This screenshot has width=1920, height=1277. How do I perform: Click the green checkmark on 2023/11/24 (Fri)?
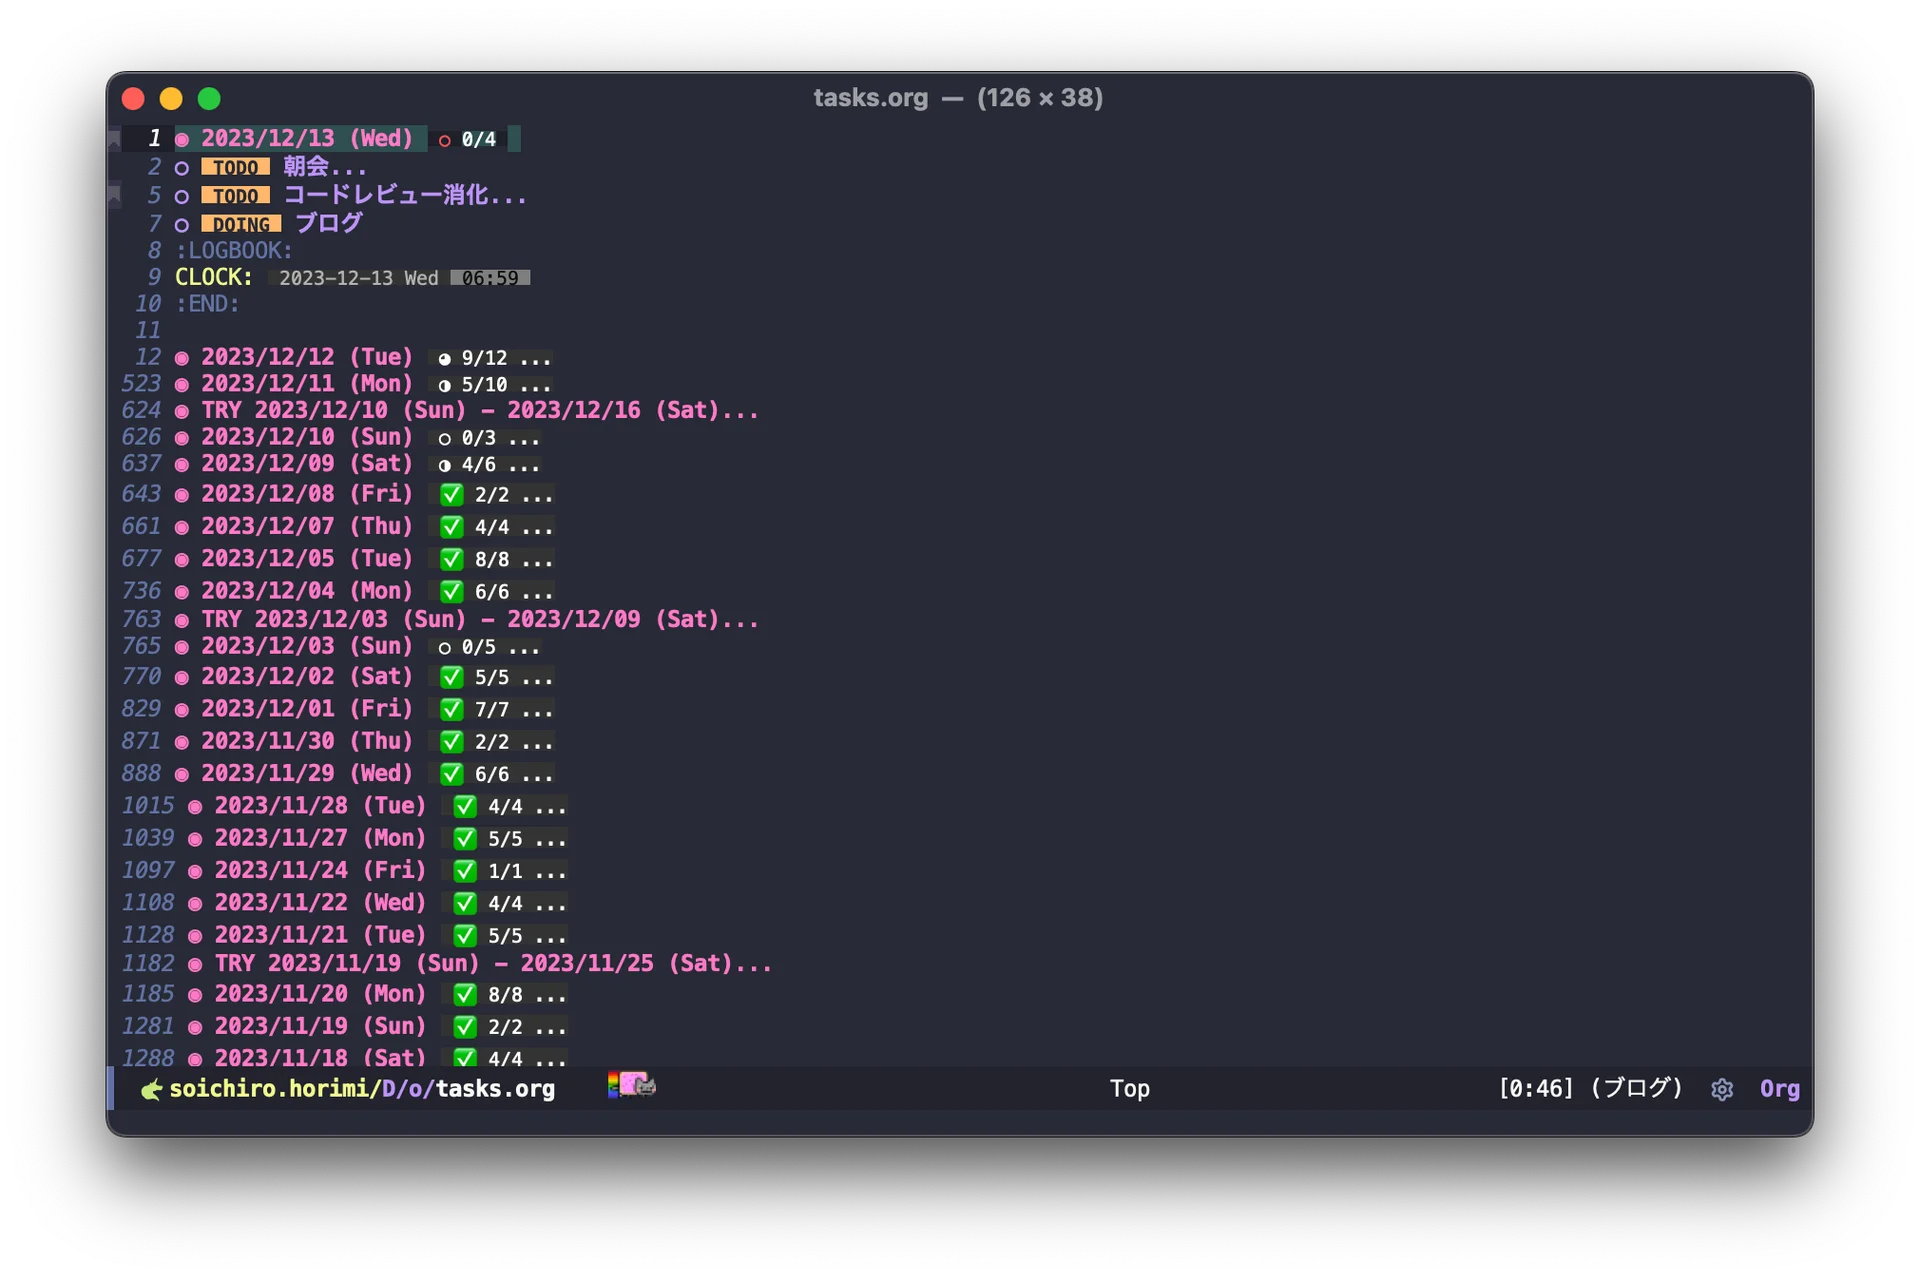465,871
